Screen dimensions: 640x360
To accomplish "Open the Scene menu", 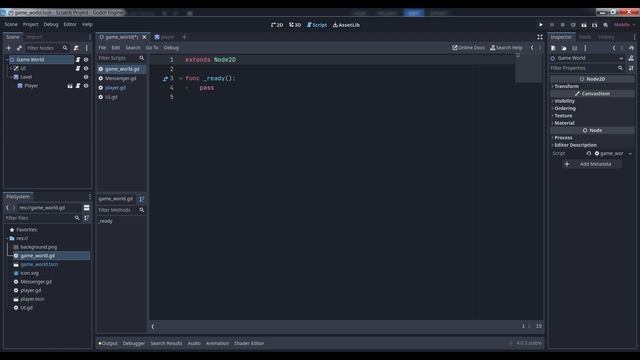I will (11, 24).
